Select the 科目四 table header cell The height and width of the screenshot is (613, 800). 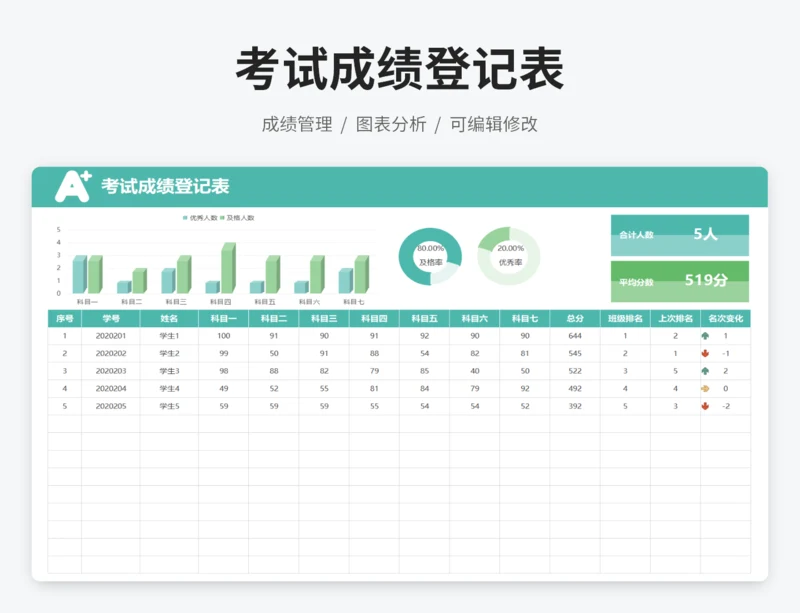374,318
